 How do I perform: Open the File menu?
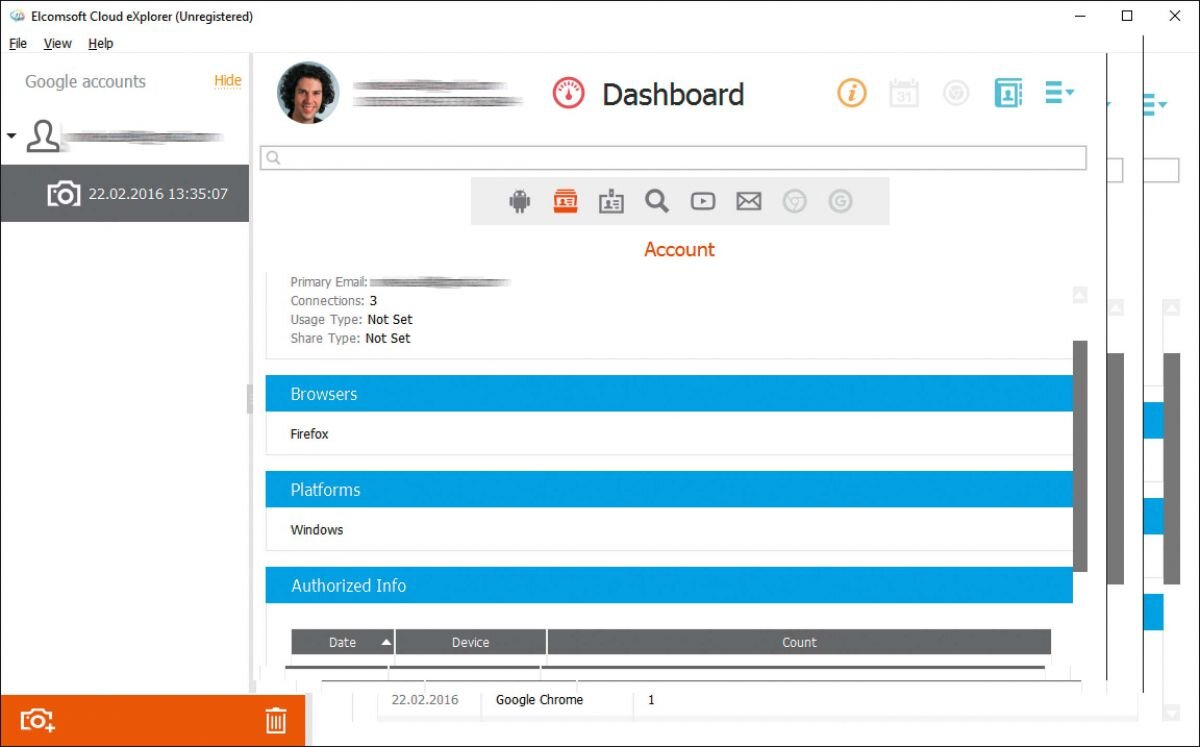coord(17,43)
